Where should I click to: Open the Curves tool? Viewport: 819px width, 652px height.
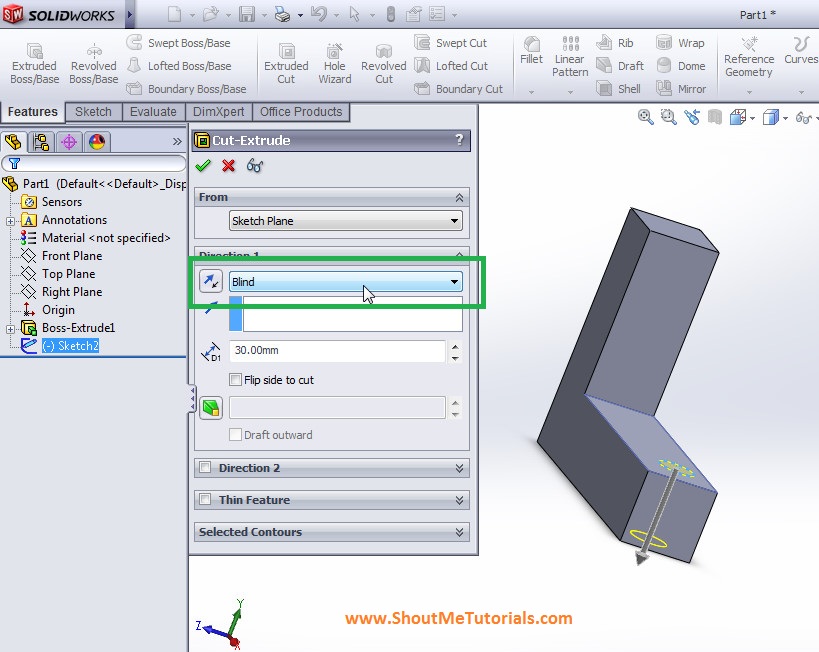coord(801,51)
